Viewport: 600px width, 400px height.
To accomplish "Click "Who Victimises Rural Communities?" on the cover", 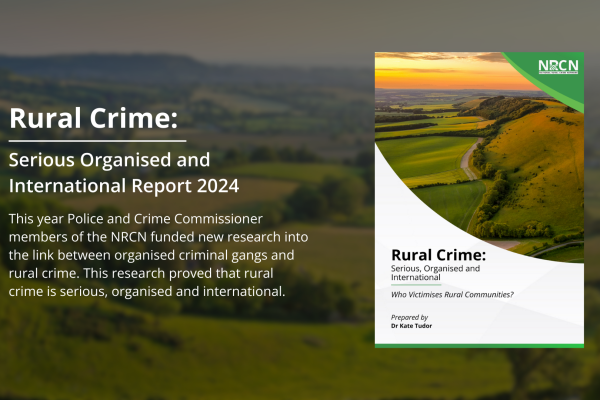I will [452, 294].
